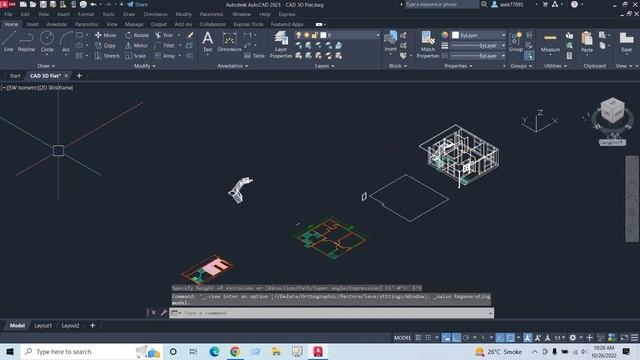This screenshot has height=360, width=640.
Task: Click the Share button
Action: [138, 4]
